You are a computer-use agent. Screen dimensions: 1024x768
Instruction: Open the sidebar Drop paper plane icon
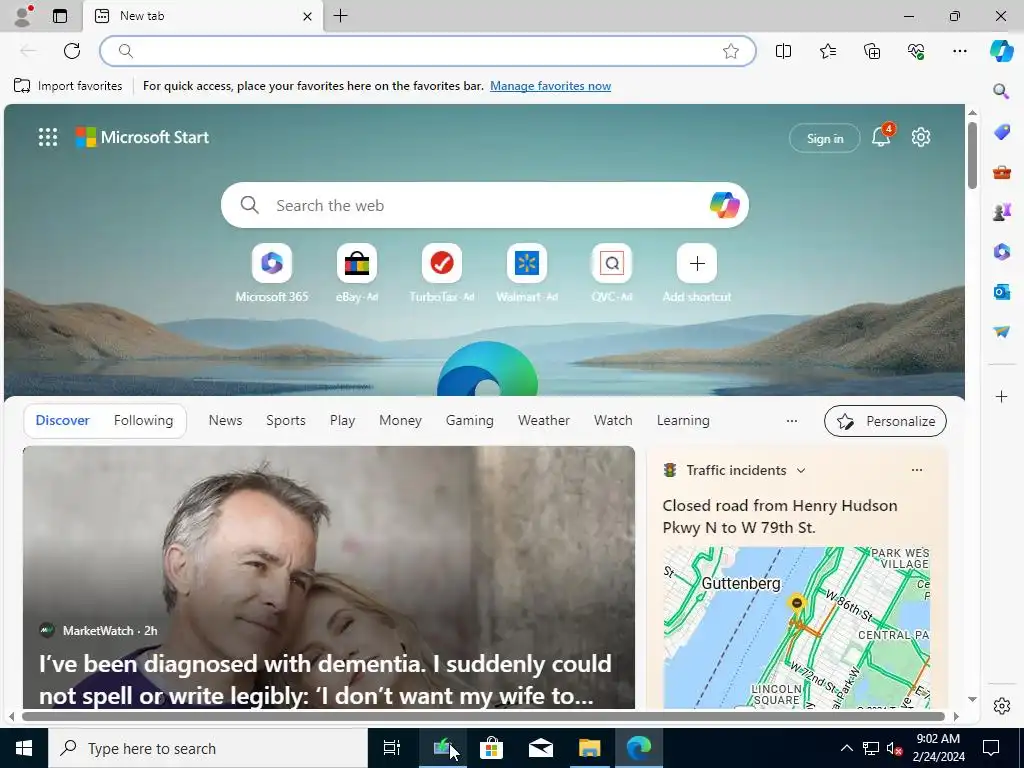coord(1002,332)
